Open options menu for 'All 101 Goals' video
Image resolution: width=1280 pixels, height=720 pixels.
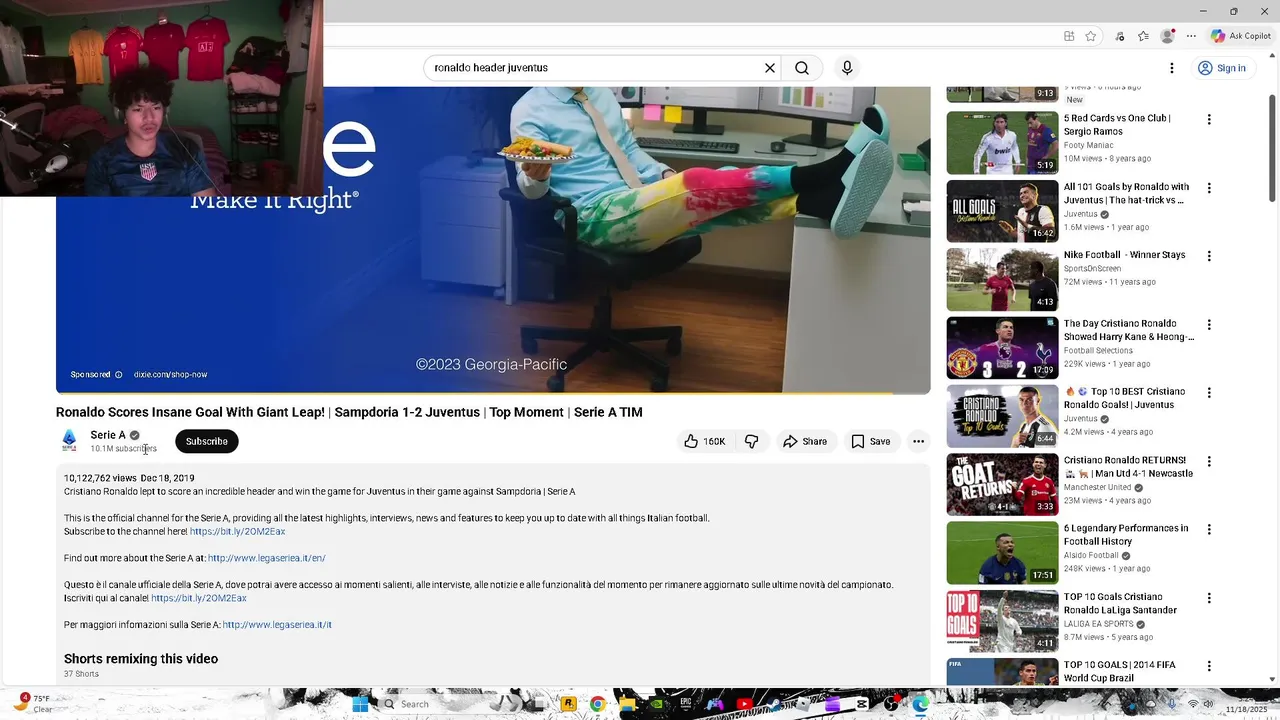pyautogui.click(x=1209, y=188)
